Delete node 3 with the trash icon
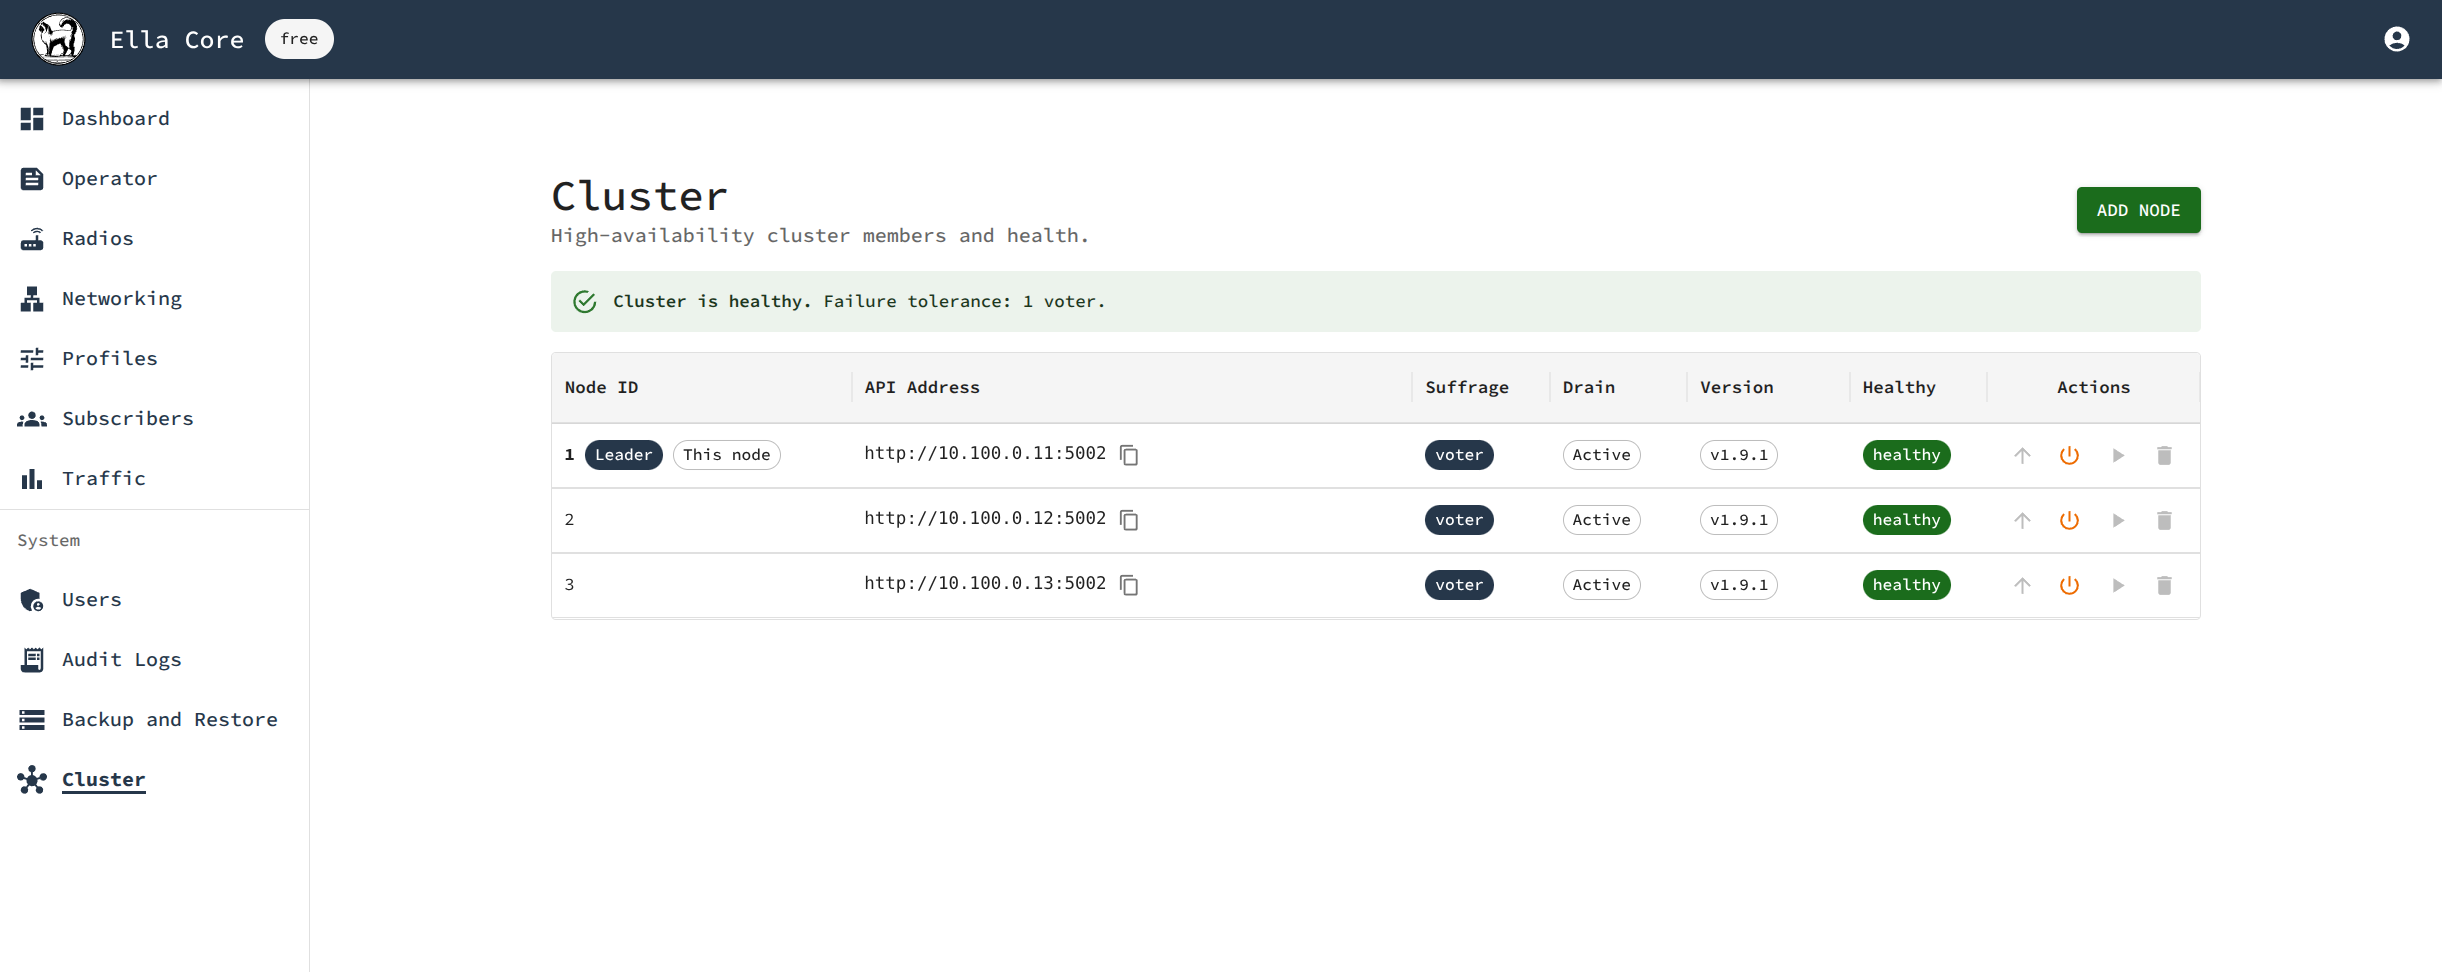This screenshot has width=2442, height=972. click(x=2164, y=585)
